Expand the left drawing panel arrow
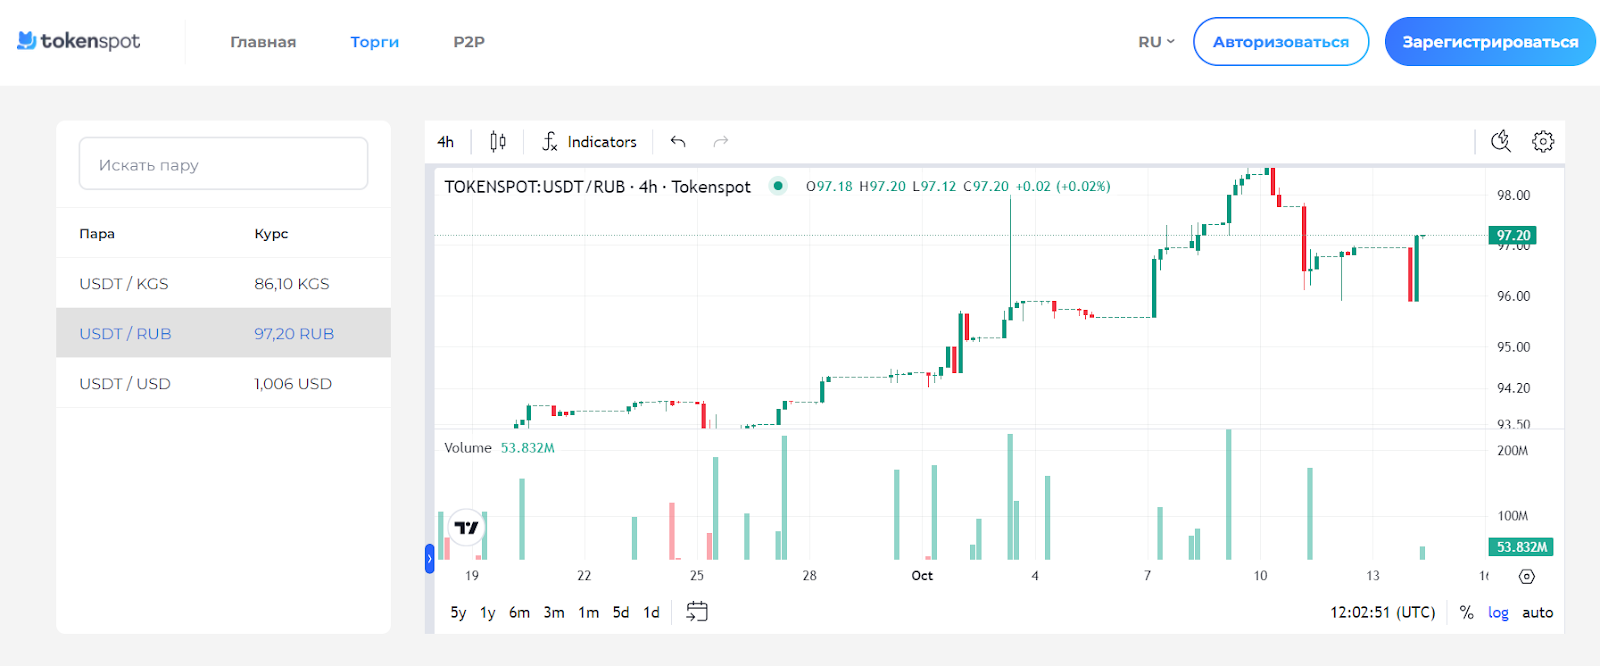 [430, 558]
